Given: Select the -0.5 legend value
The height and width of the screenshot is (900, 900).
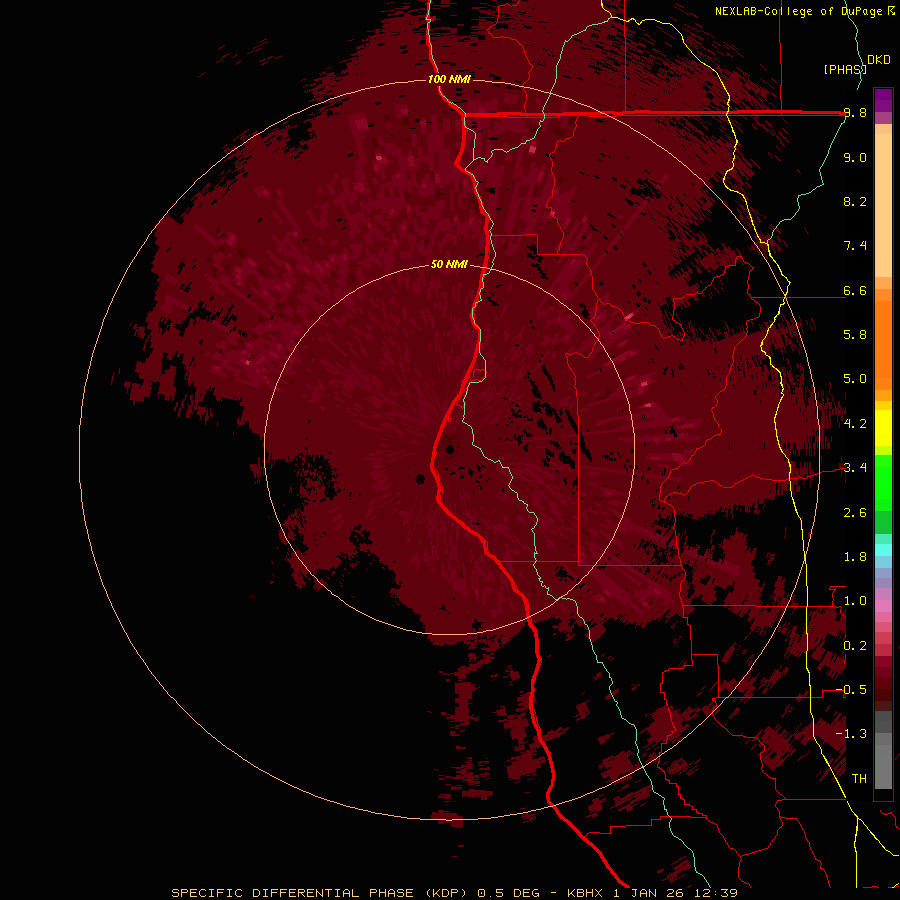Looking at the screenshot, I should click(x=851, y=690).
